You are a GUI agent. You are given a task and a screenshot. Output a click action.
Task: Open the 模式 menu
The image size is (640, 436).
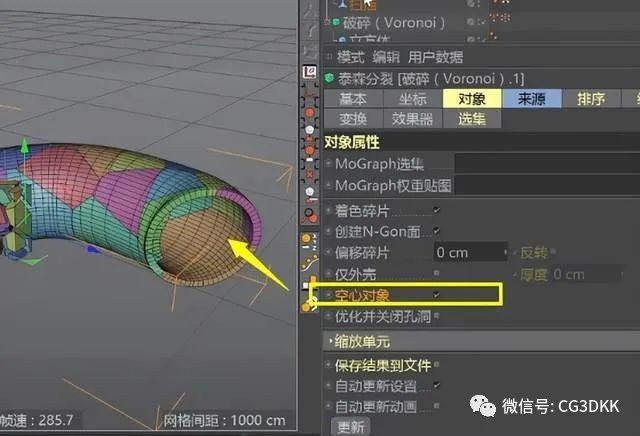tap(350, 57)
